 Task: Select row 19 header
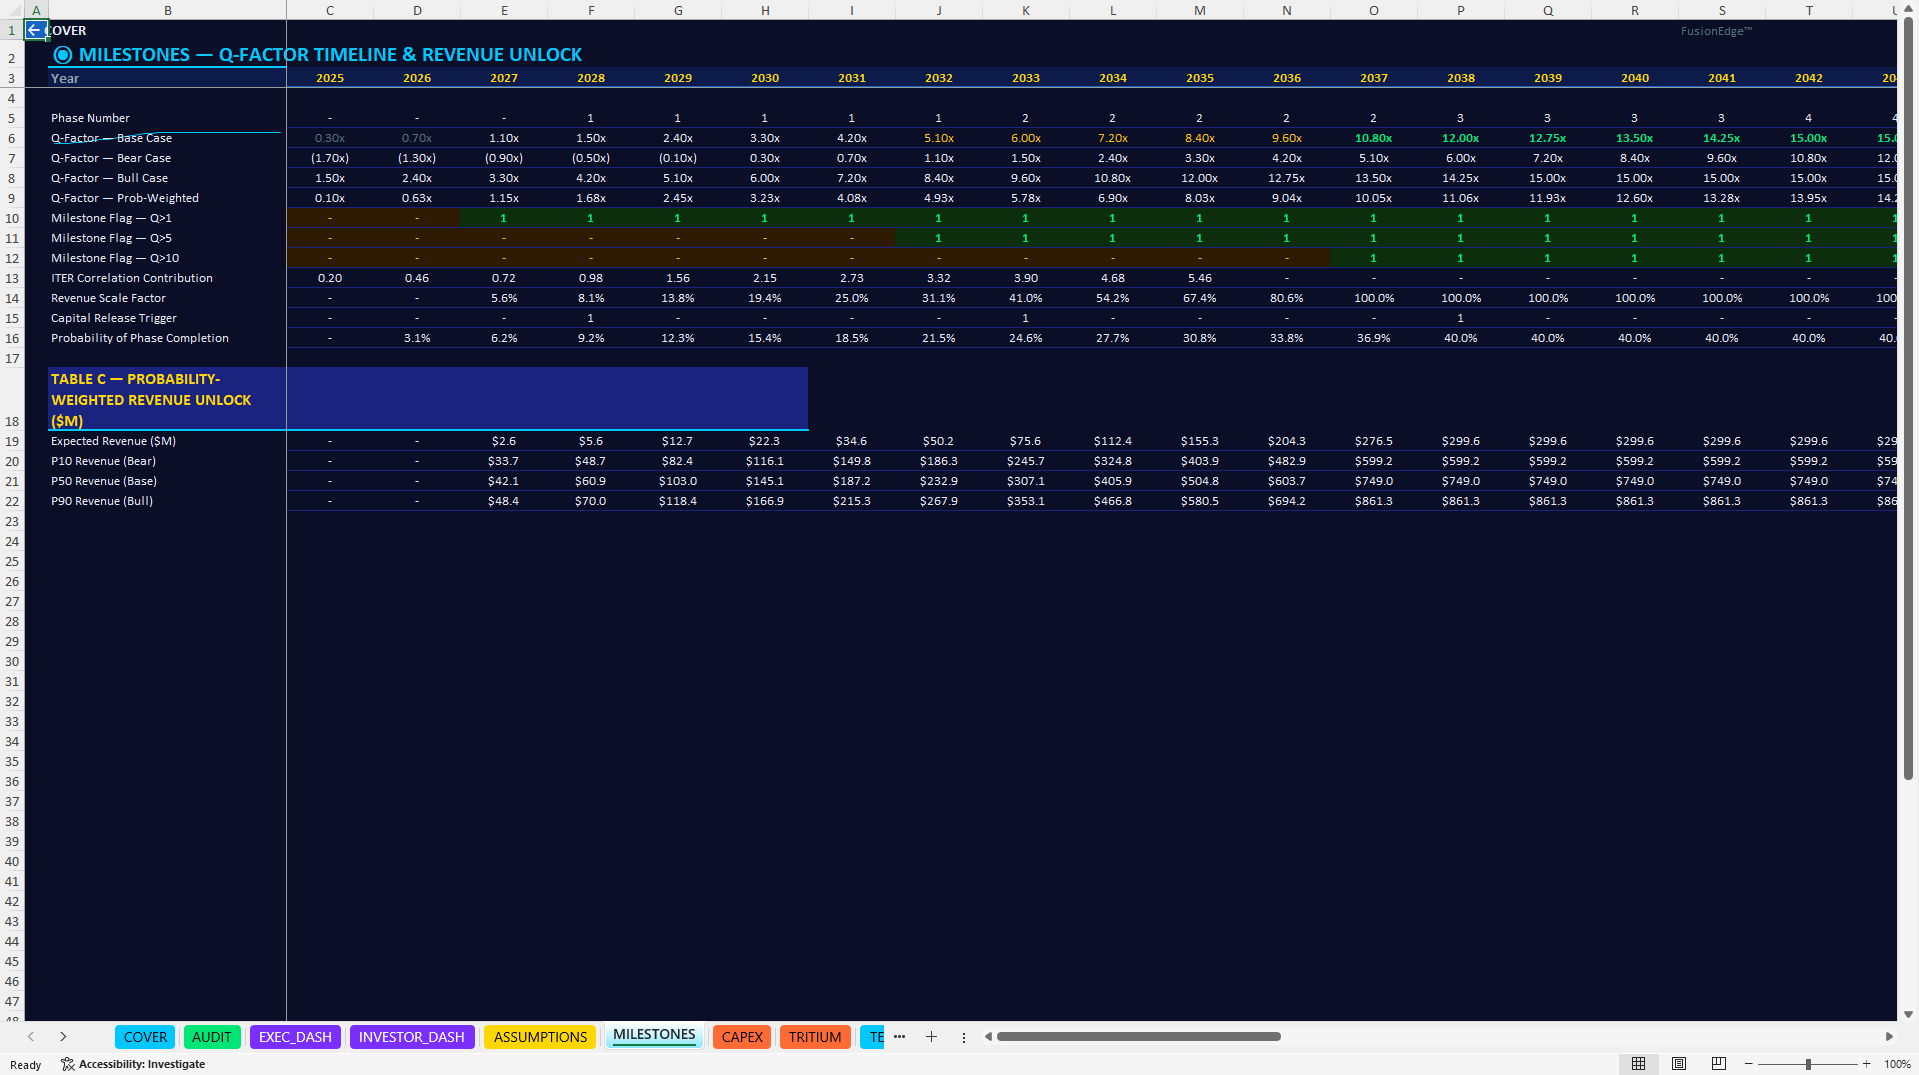pos(12,441)
